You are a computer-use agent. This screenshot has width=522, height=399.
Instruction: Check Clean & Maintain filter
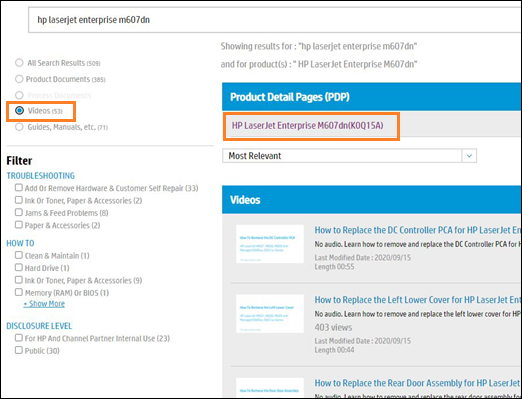tap(19, 255)
